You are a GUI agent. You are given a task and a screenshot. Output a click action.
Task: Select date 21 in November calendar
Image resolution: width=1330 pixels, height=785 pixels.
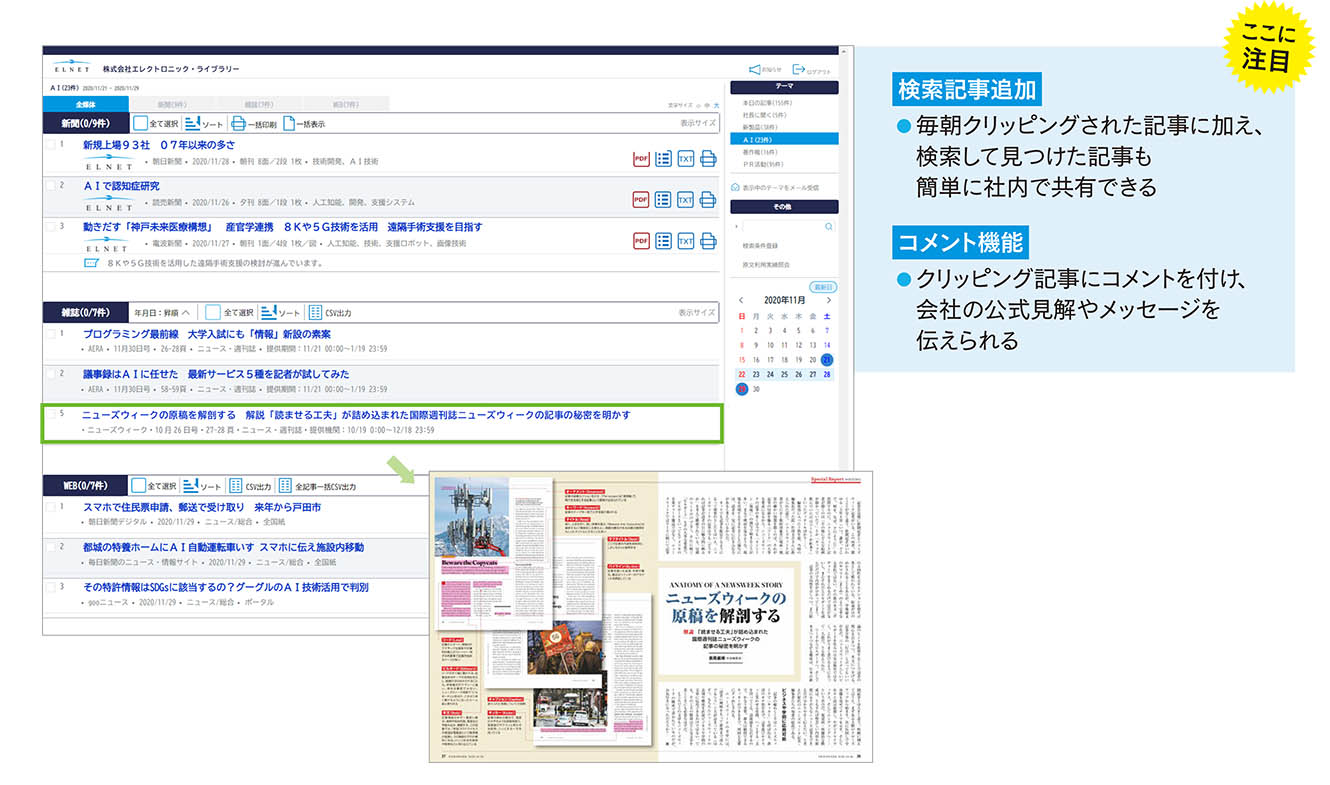click(827, 359)
